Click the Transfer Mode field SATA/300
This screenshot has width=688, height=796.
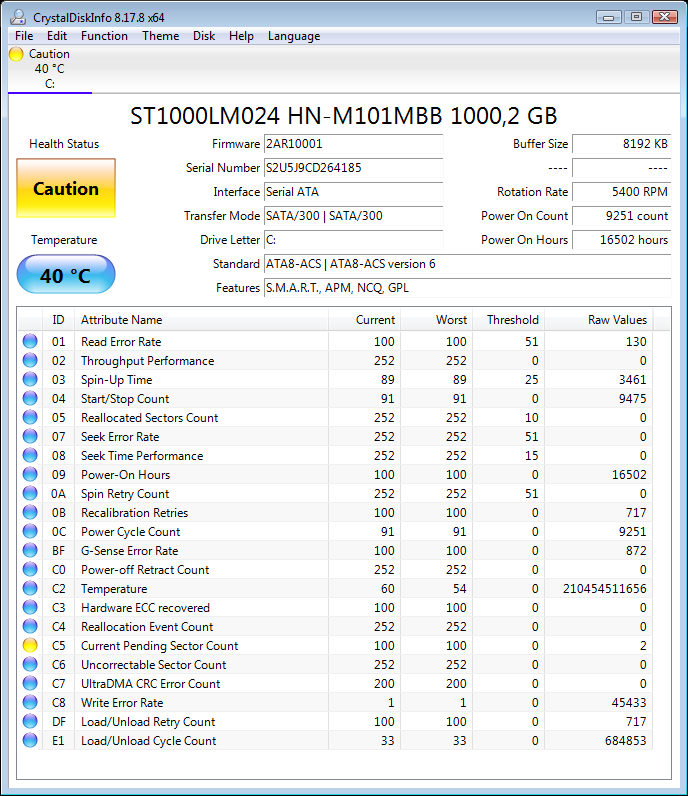(353, 216)
